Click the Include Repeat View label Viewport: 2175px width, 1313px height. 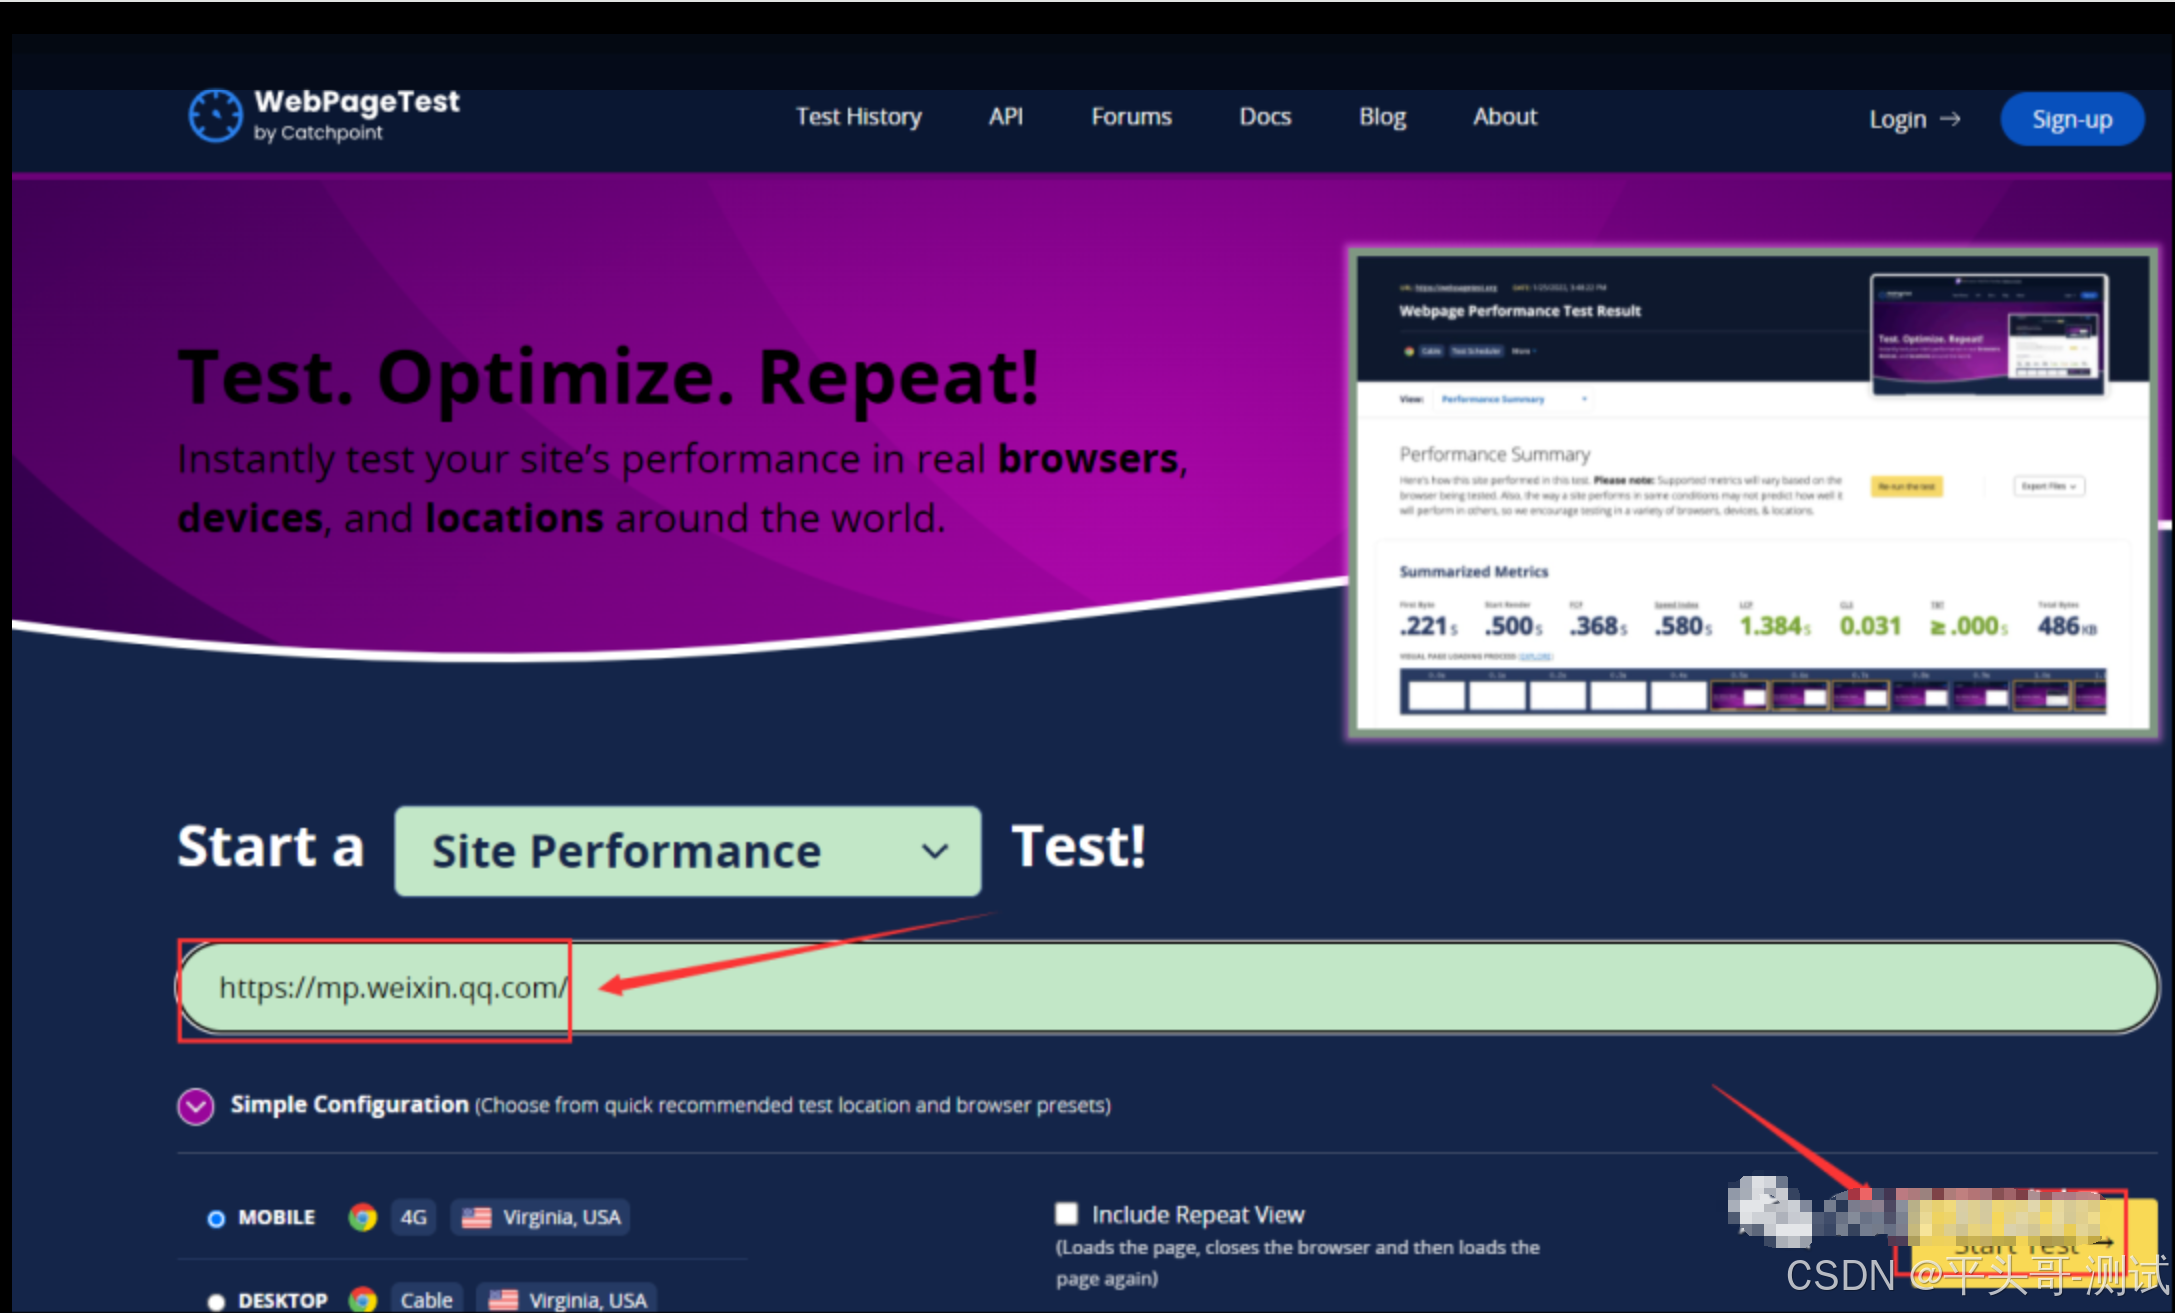point(1198,1215)
